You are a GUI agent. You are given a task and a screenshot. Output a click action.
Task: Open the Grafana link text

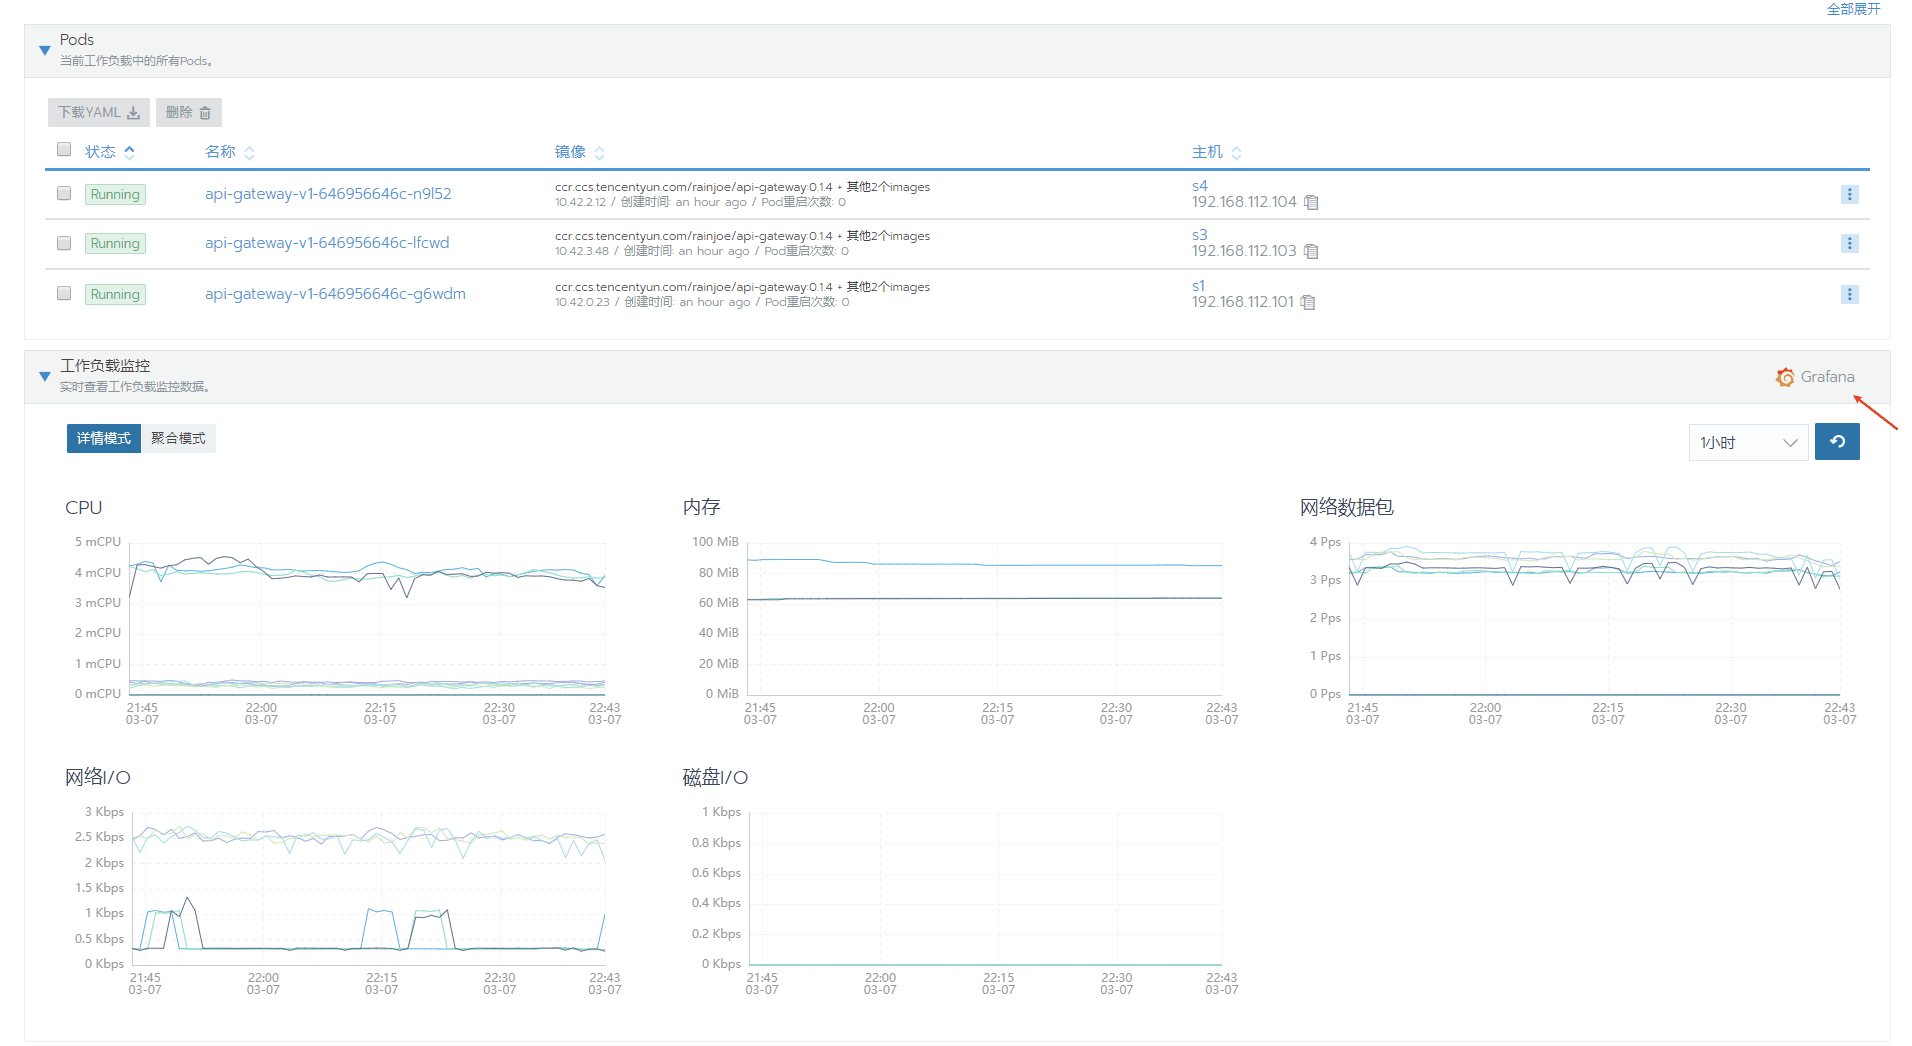click(1827, 377)
